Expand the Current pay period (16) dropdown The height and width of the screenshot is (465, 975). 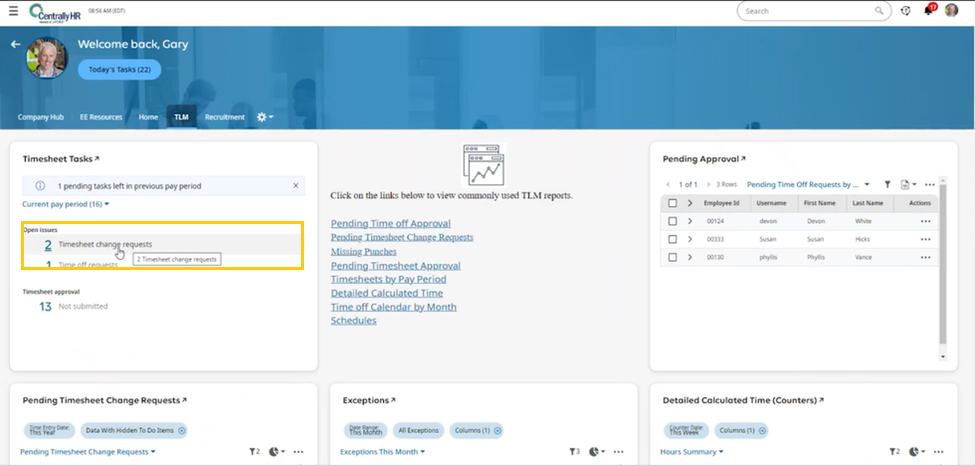pyautogui.click(x=66, y=204)
